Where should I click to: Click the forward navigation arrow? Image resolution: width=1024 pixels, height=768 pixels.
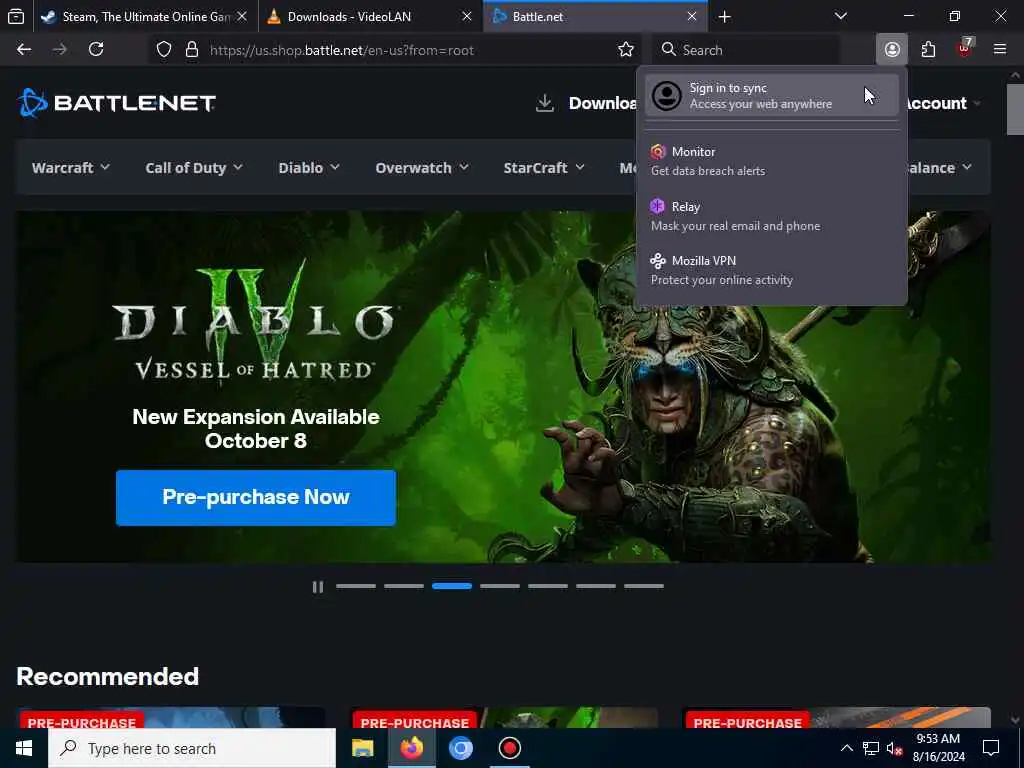click(59, 50)
